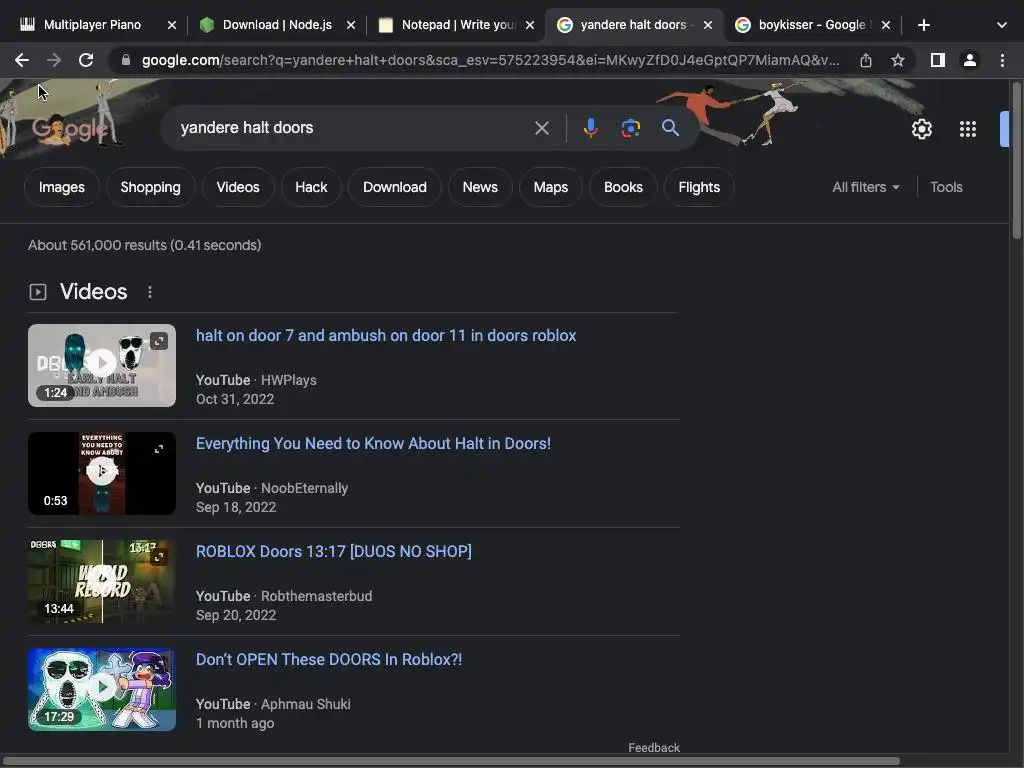The height and width of the screenshot is (768, 1024).
Task: Click the Google doodle logo
Action: point(69,129)
